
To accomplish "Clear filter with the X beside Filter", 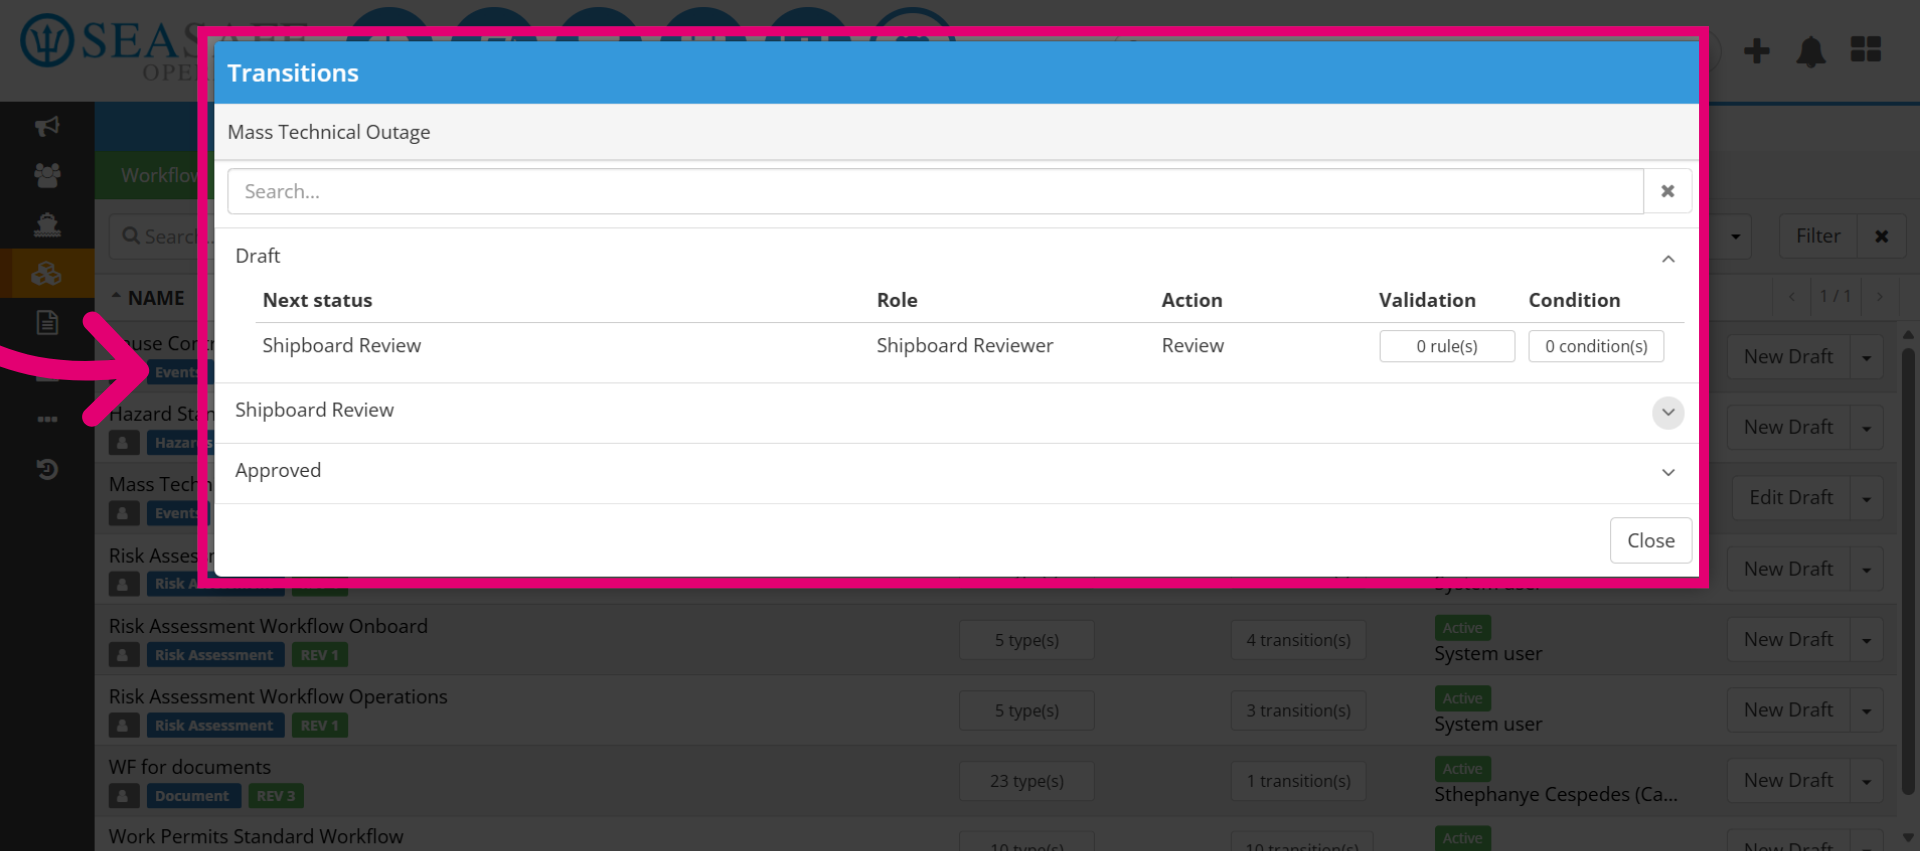I will point(1881,236).
